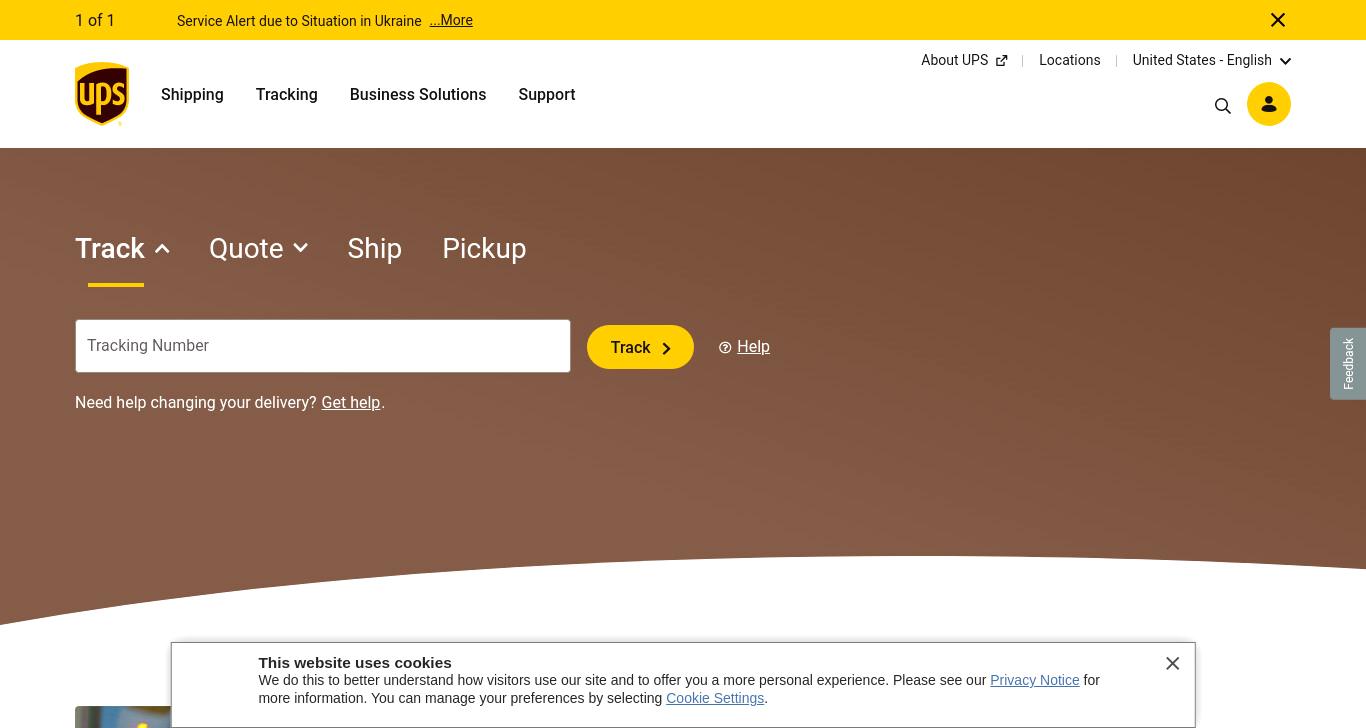Expand the Quote dropdown chevron
1366x728 pixels.
pyautogui.click(x=300, y=248)
